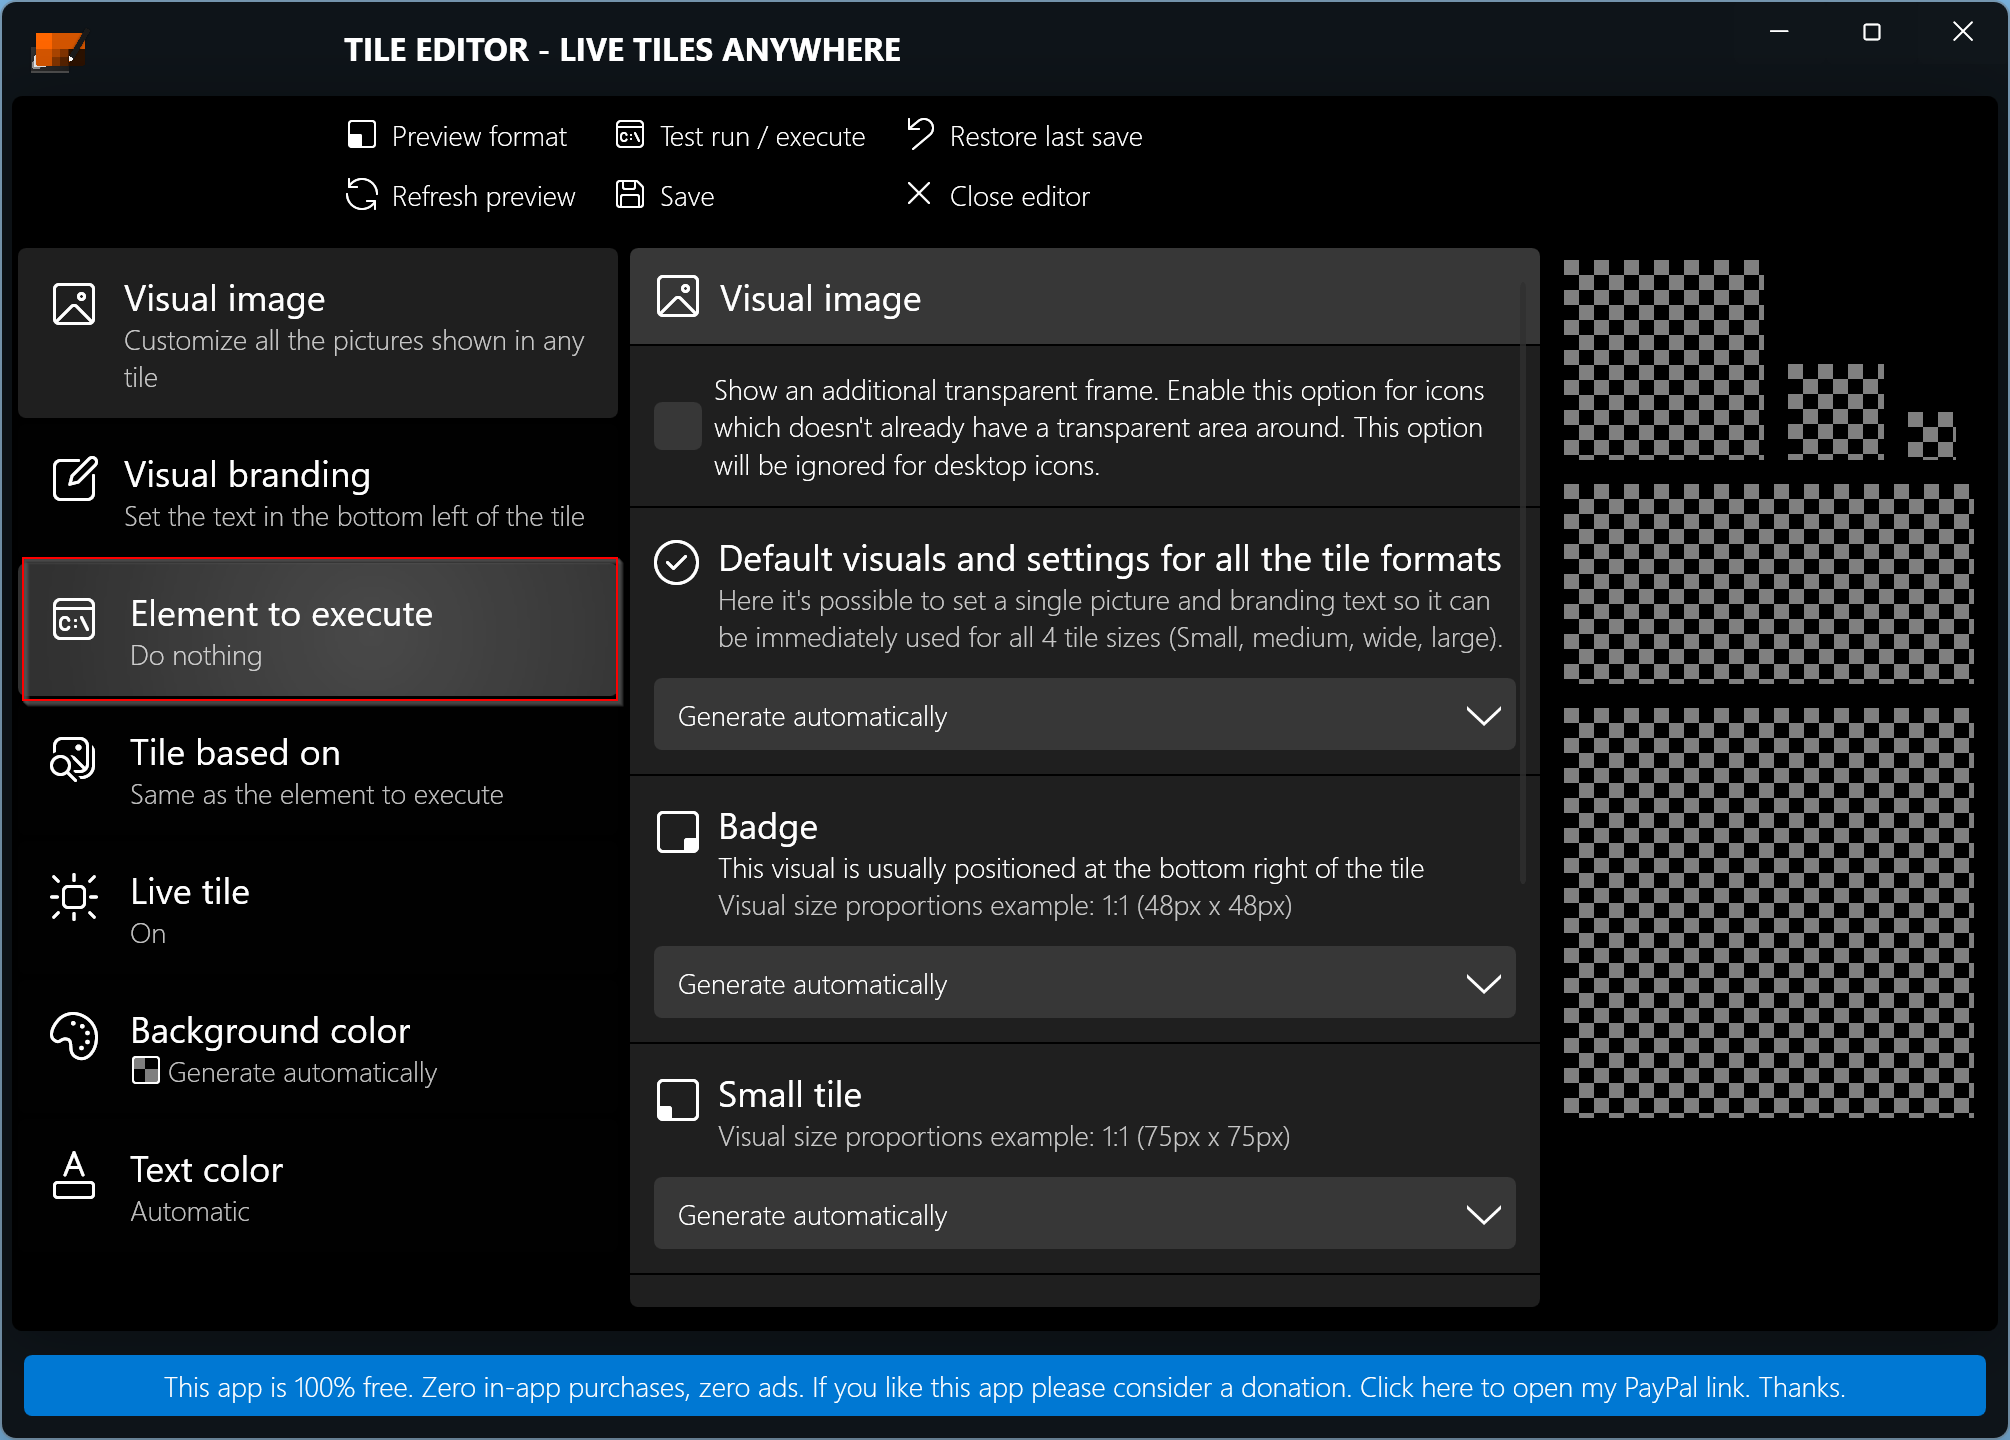
Task: Click the Refresh preview circular arrow icon
Action: (361, 194)
